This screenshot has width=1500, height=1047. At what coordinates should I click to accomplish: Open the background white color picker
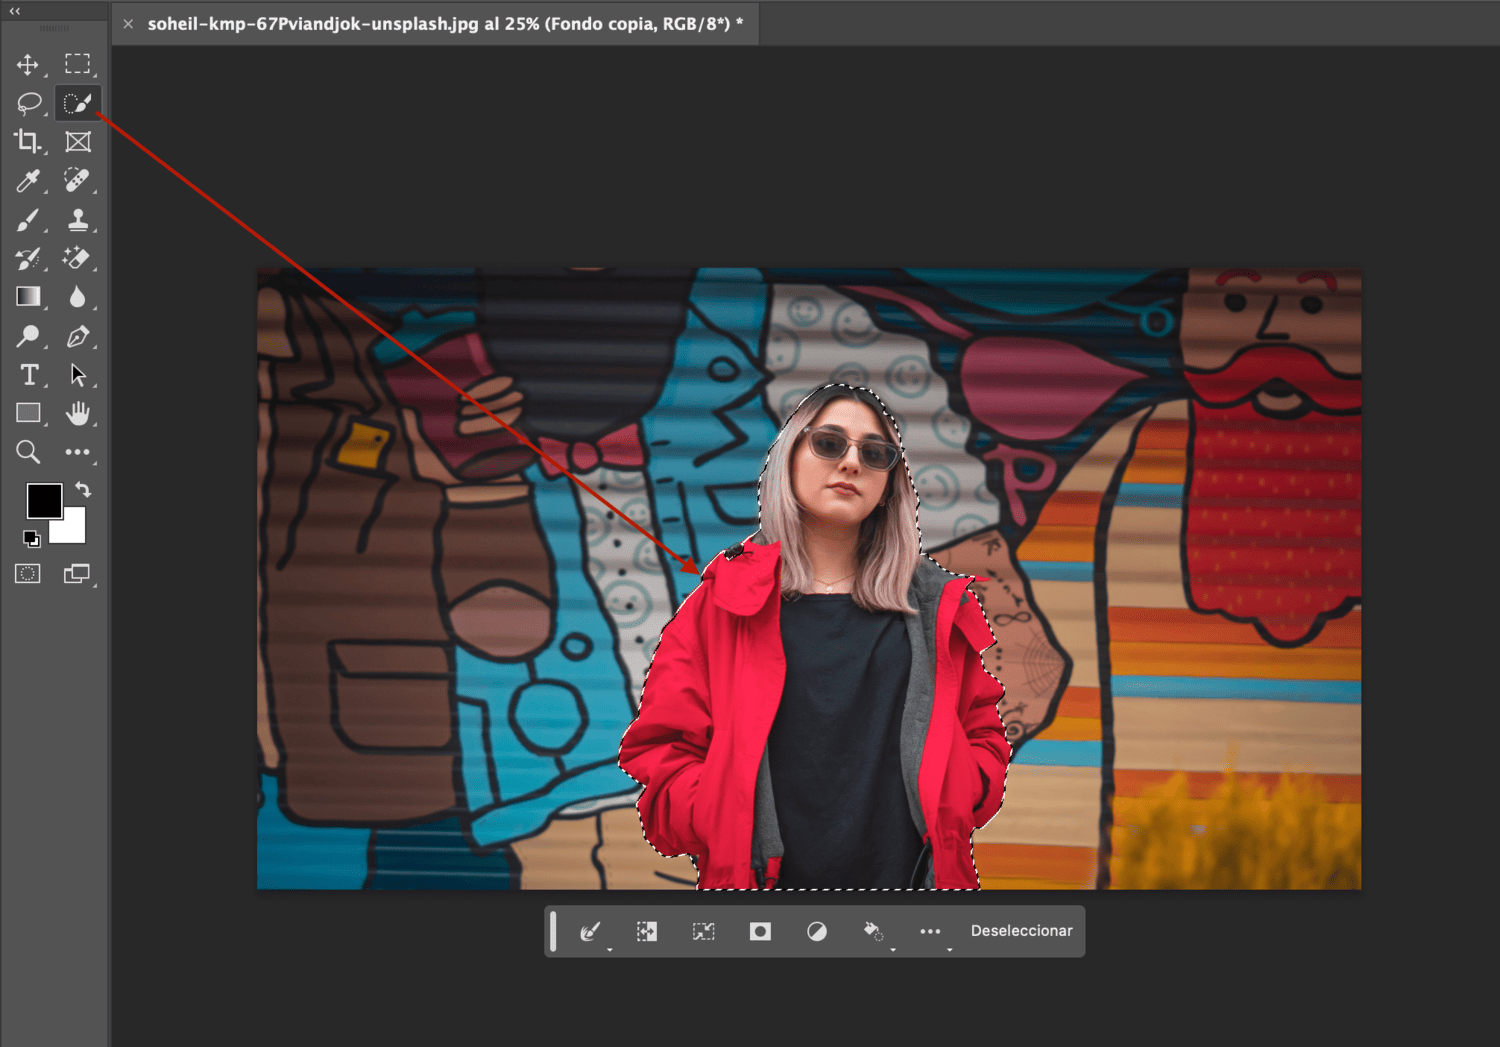tap(72, 528)
